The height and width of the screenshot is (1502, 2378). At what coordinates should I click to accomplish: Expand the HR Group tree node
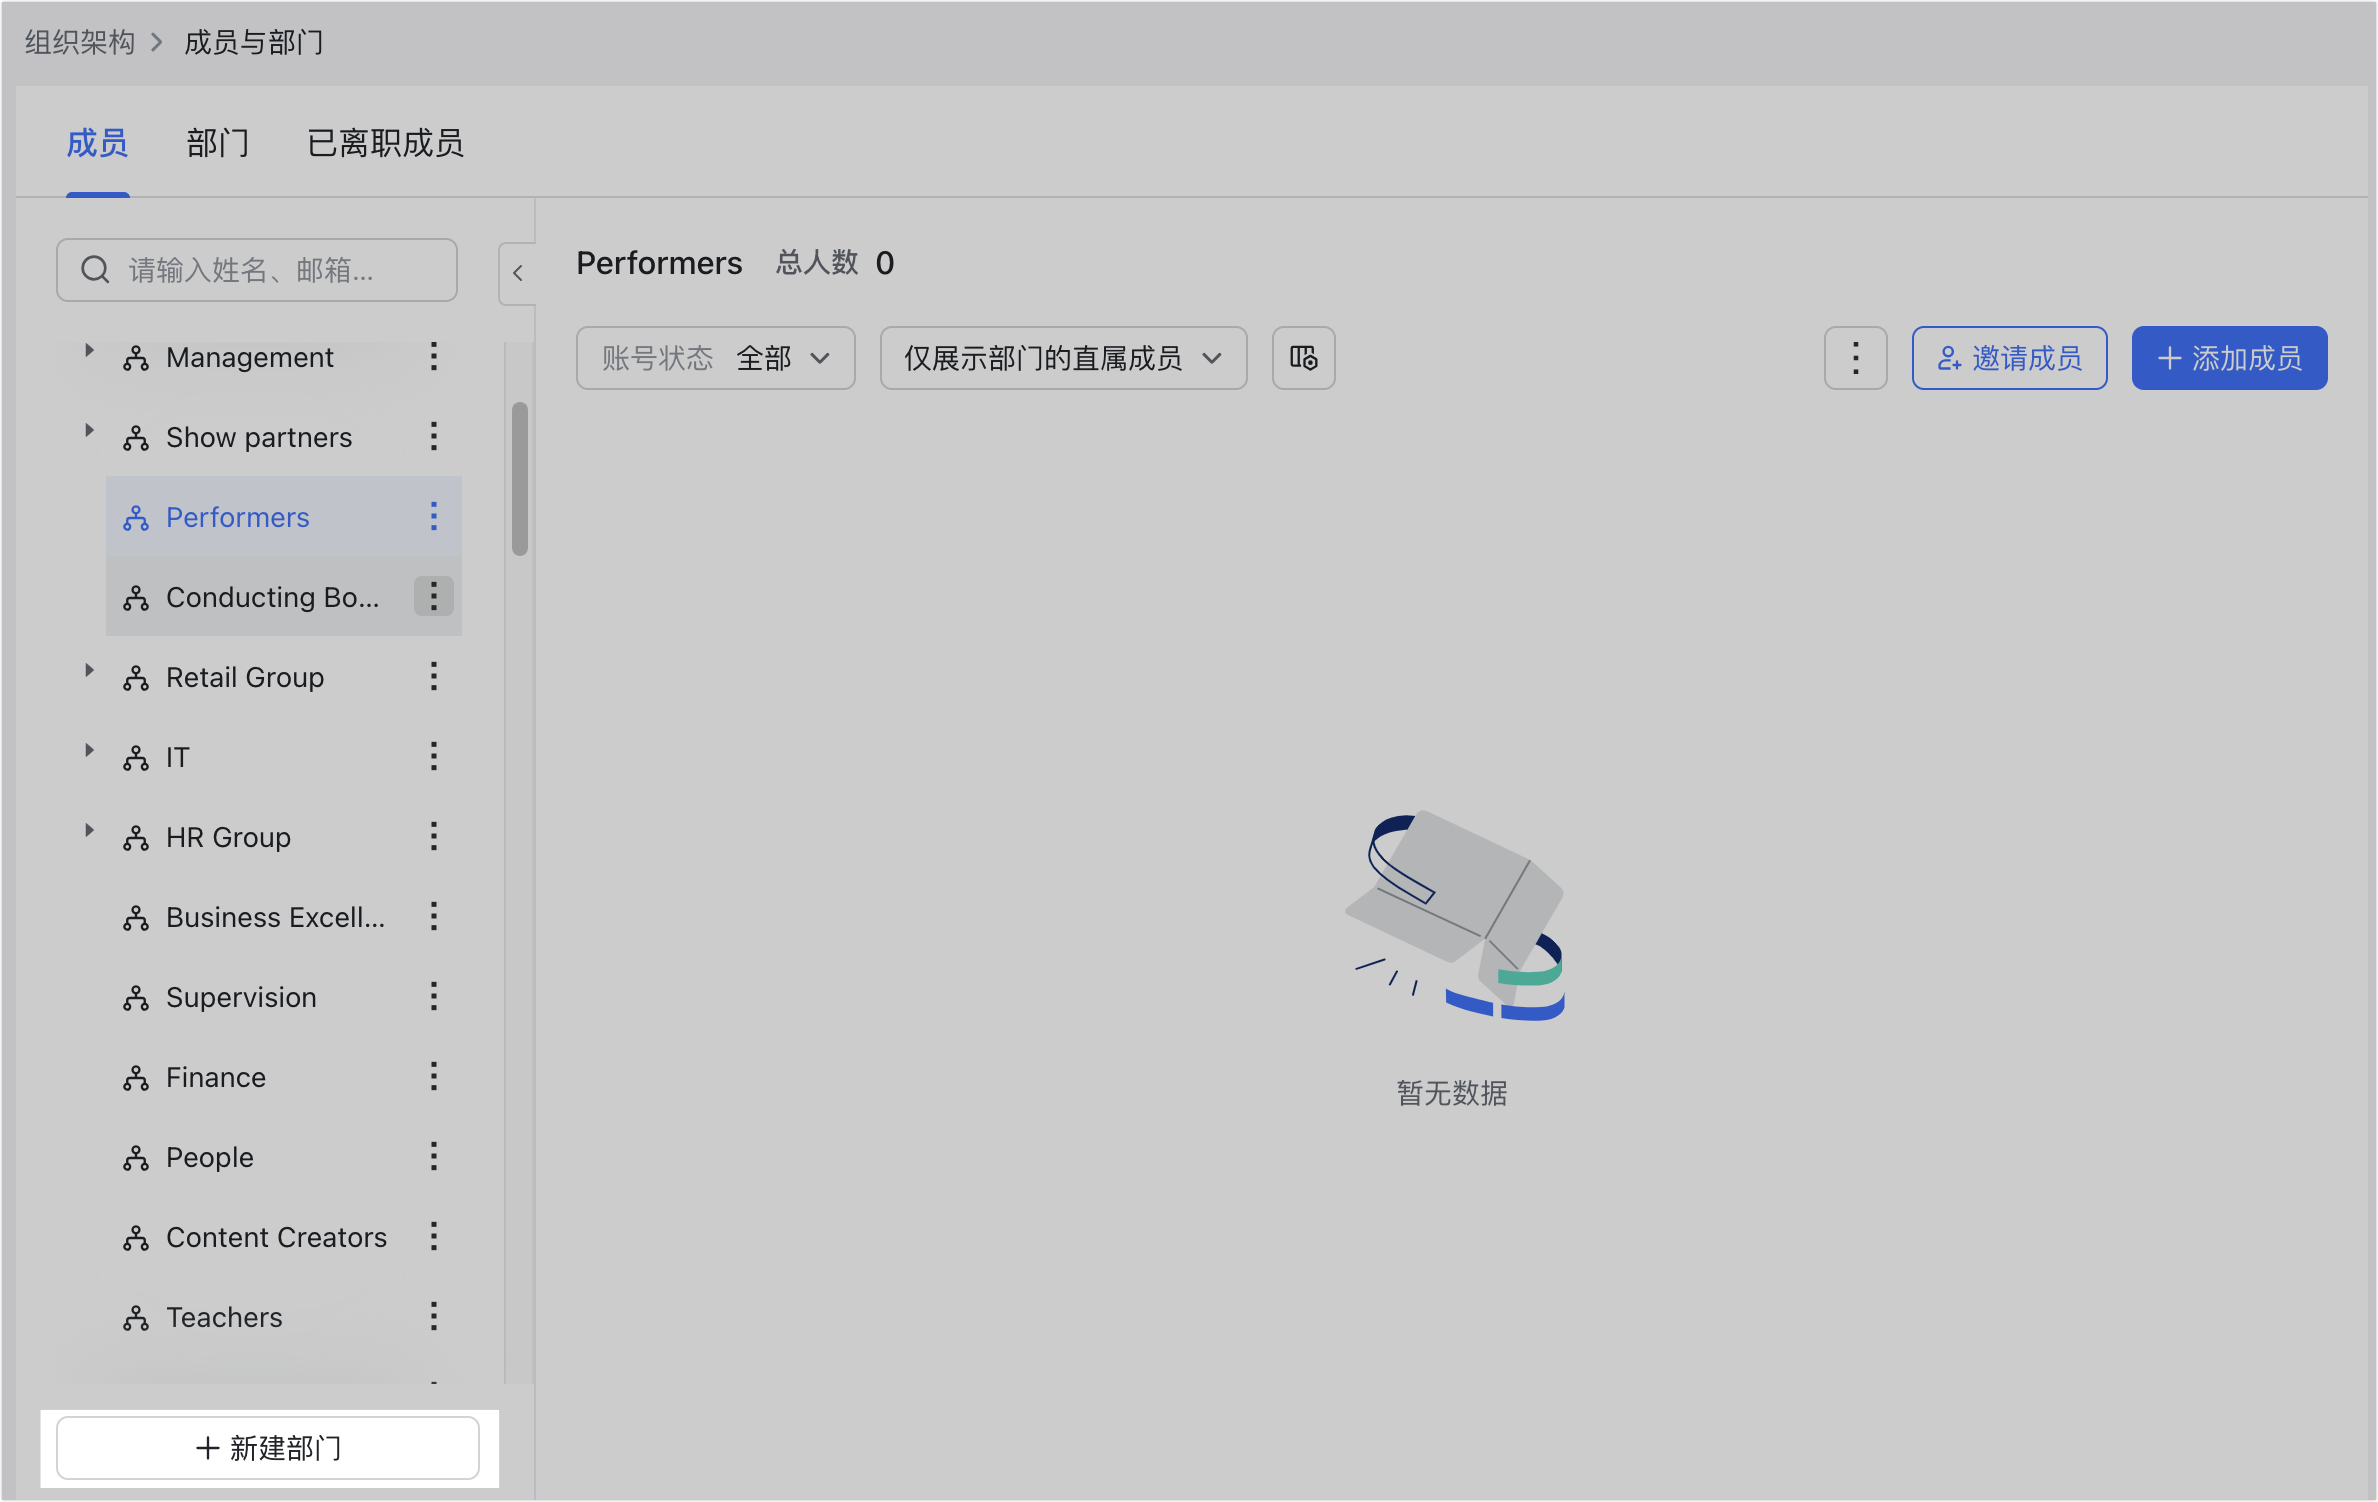pos(89,830)
